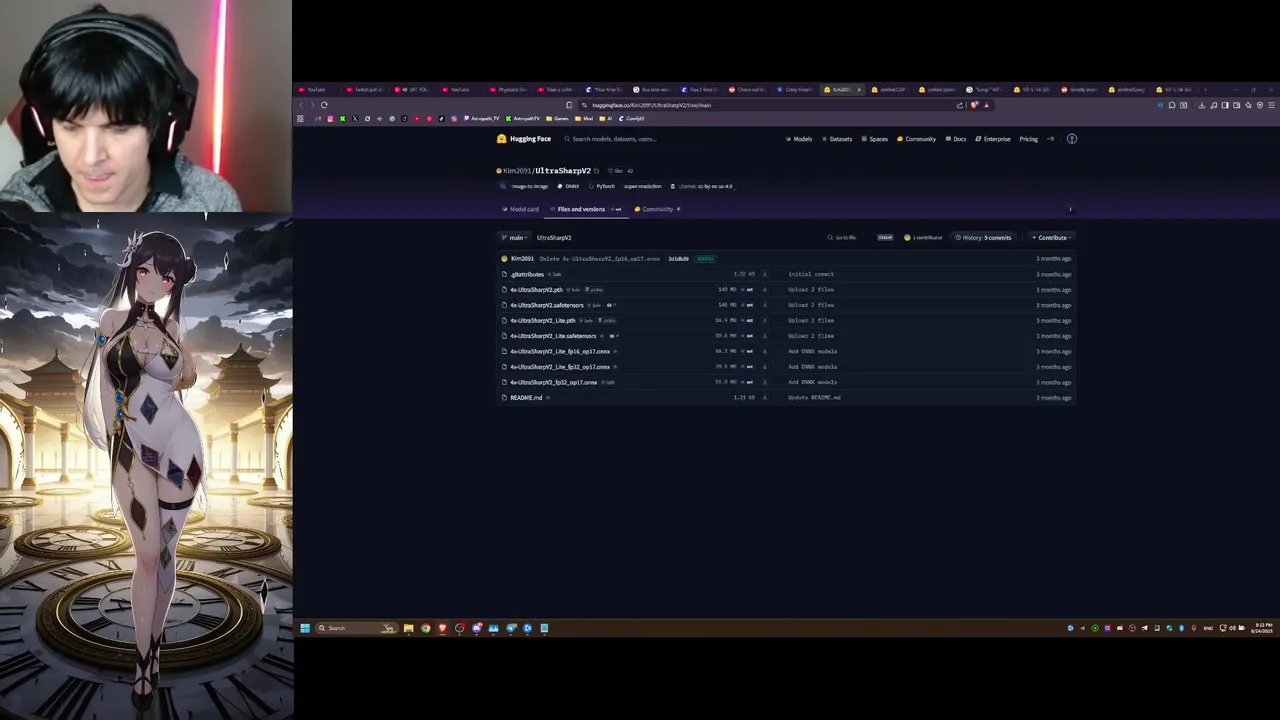Download 4x-UltraSharpV2_Lite.safetensors via download icon
The image size is (1280, 720).
765,336
